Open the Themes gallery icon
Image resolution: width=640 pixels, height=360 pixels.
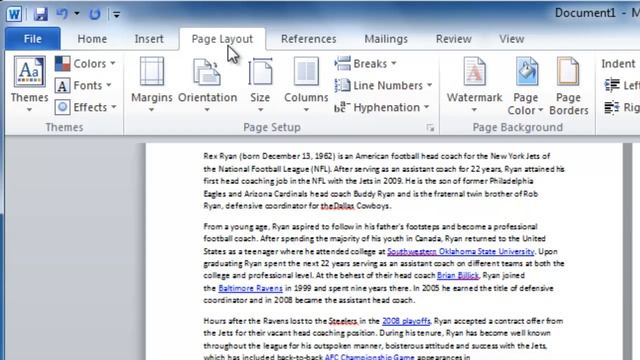pyautogui.click(x=29, y=72)
